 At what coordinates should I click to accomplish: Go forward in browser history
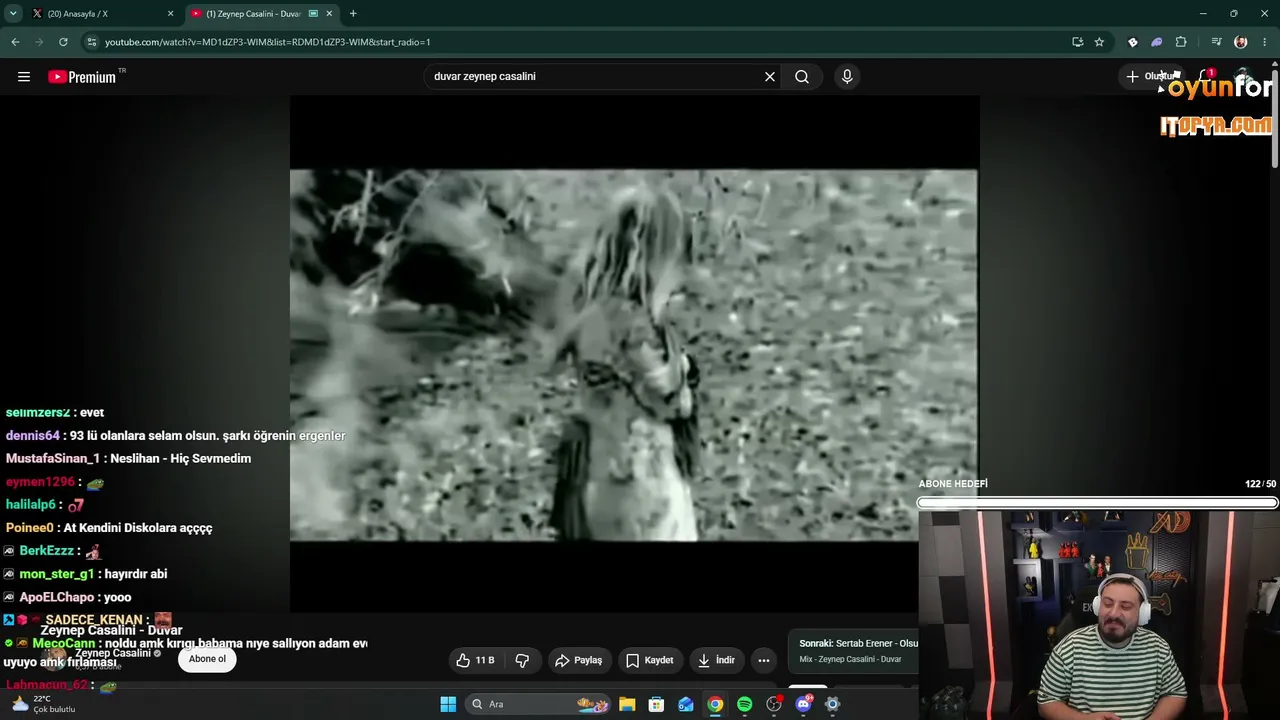(x=39, y=42)
